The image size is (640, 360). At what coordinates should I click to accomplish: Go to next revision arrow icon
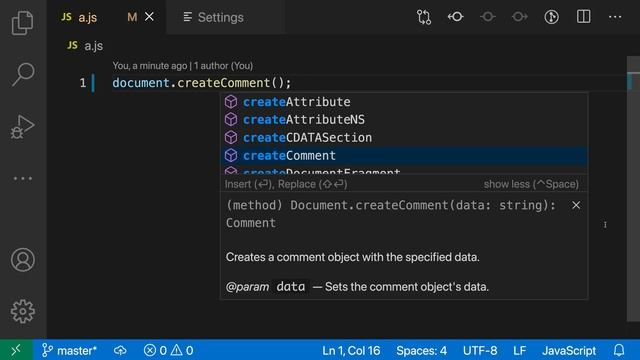[x=519, y=17]
